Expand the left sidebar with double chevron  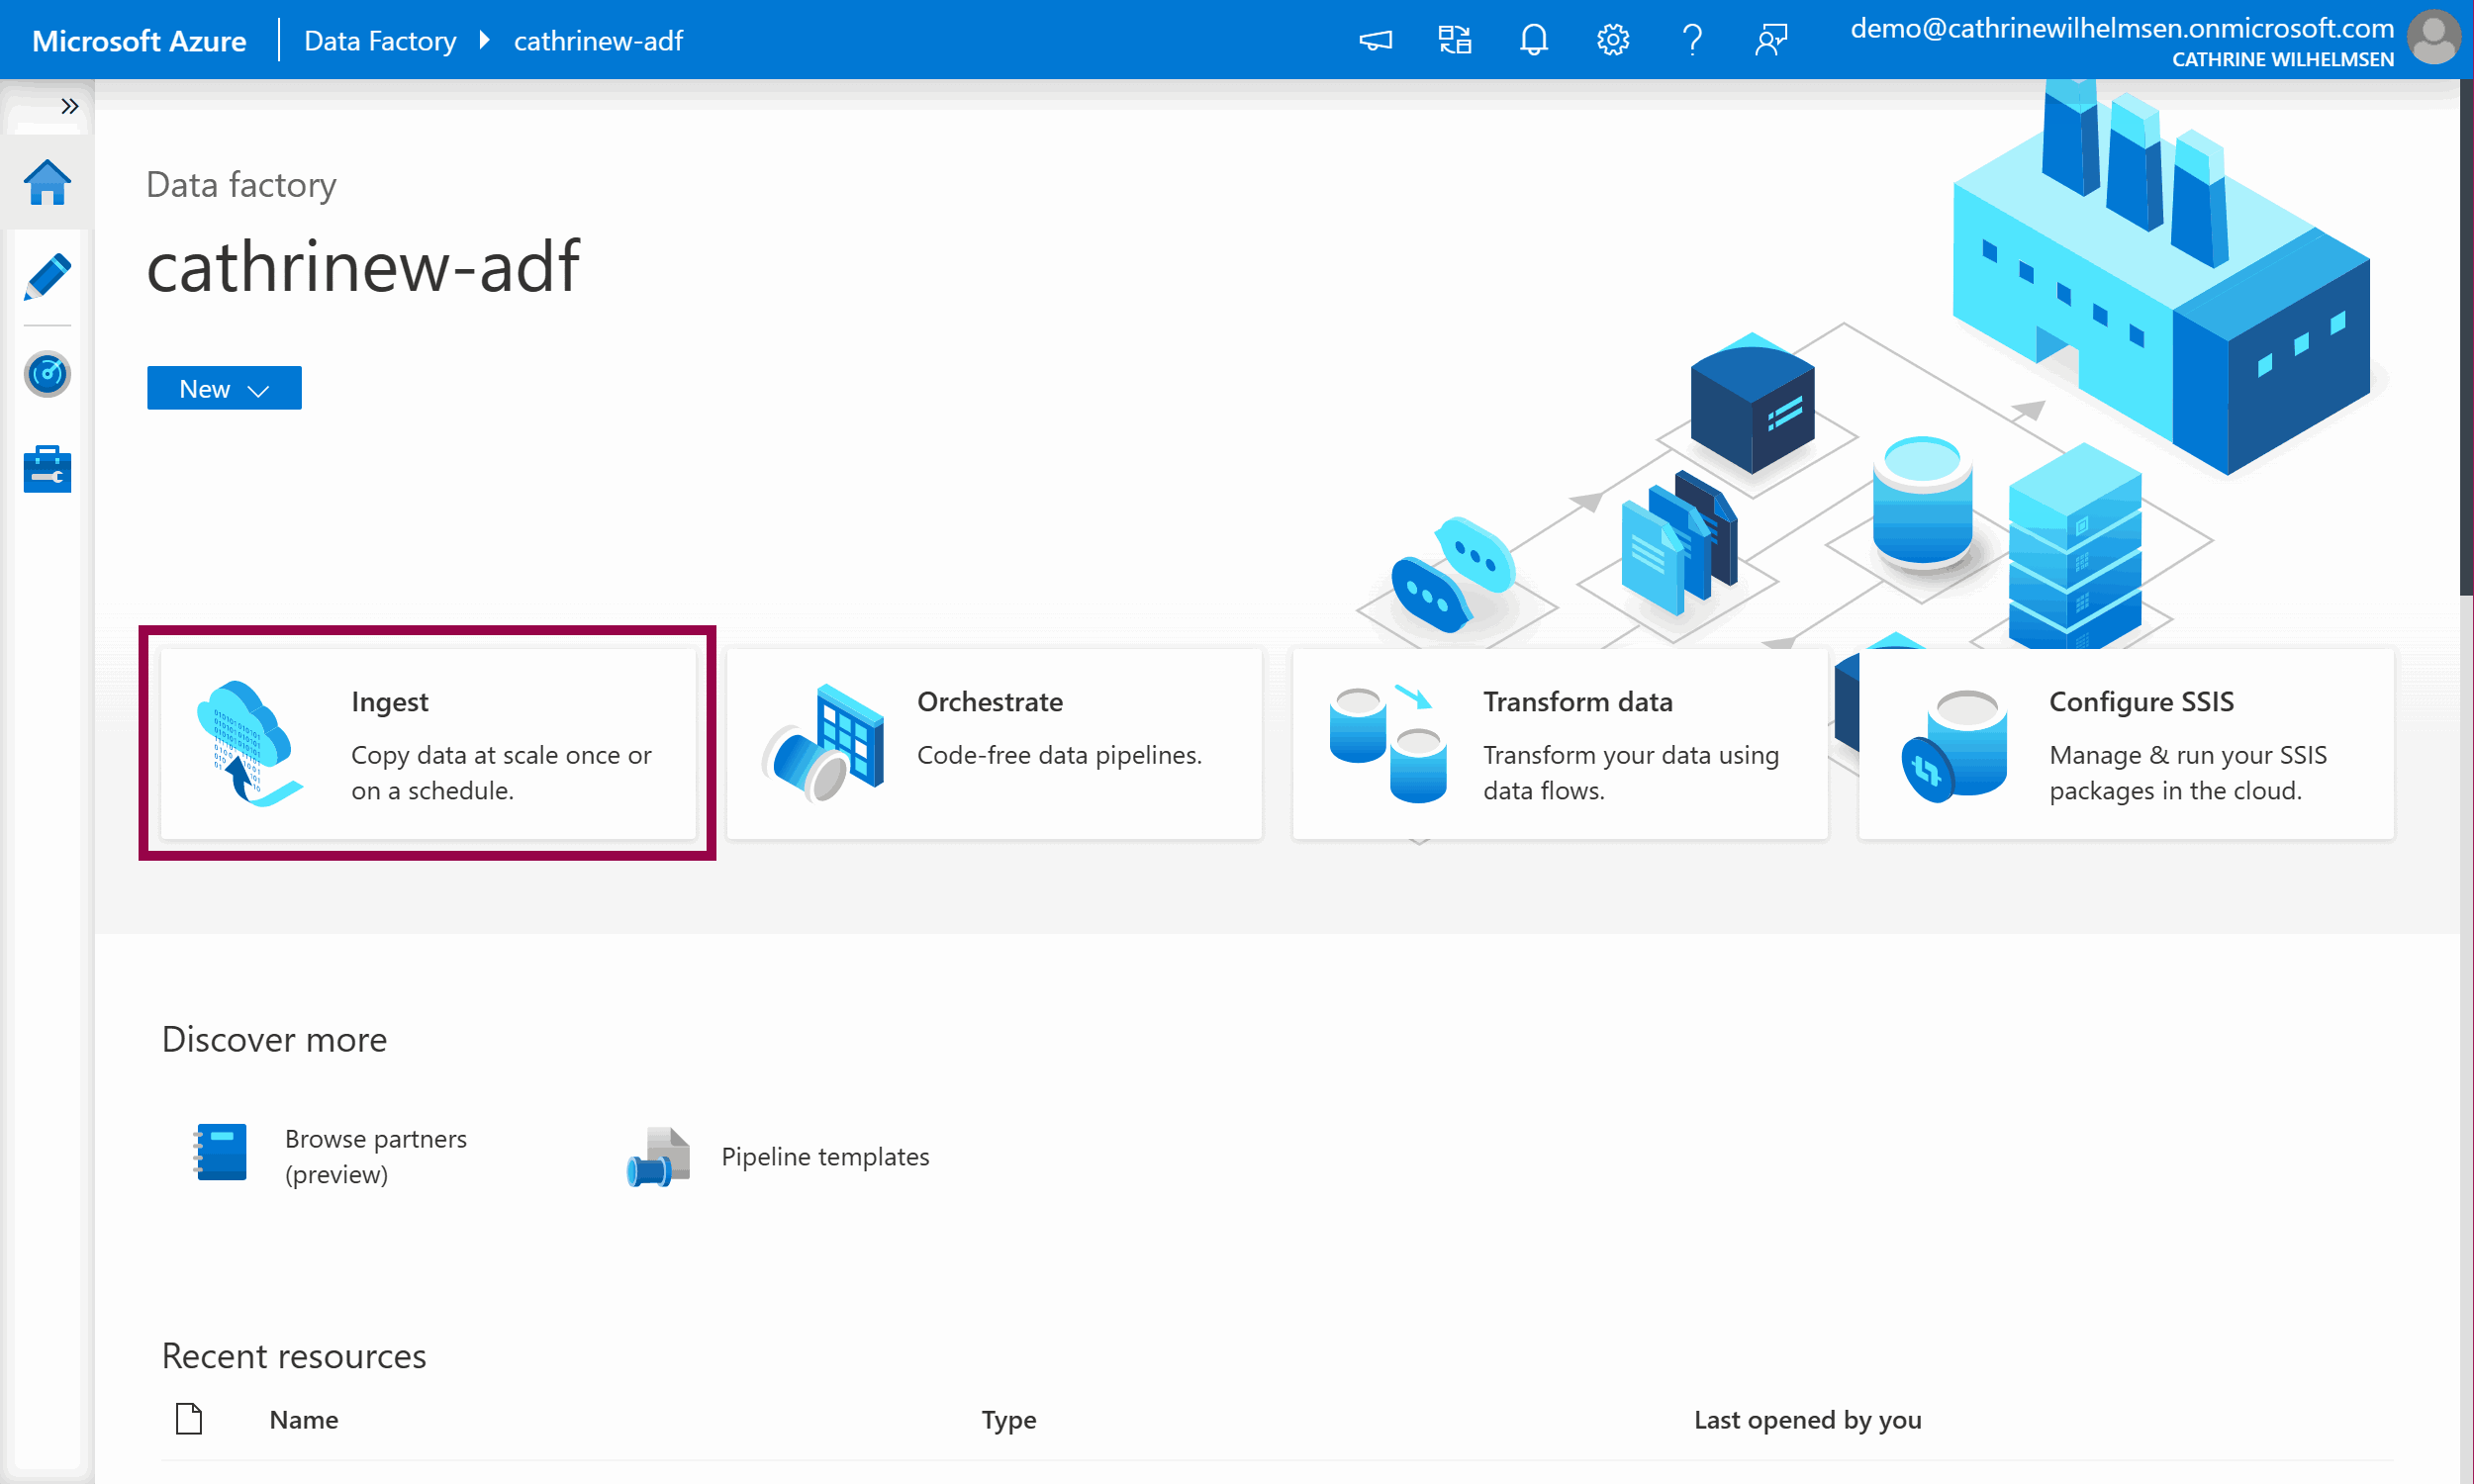[69, 106]
